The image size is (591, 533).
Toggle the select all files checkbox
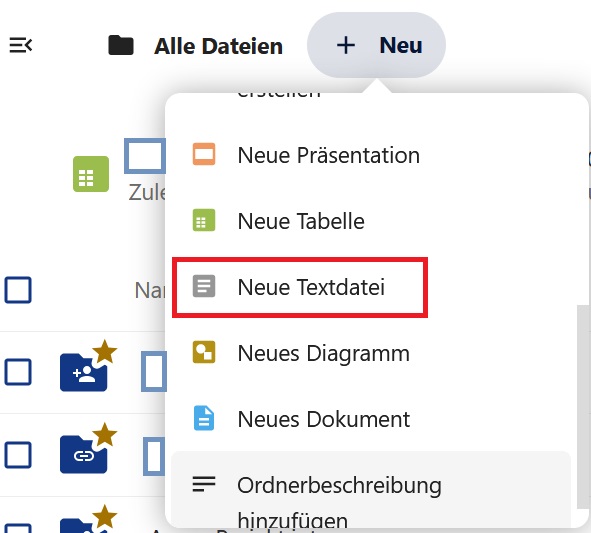coord(18,290)
